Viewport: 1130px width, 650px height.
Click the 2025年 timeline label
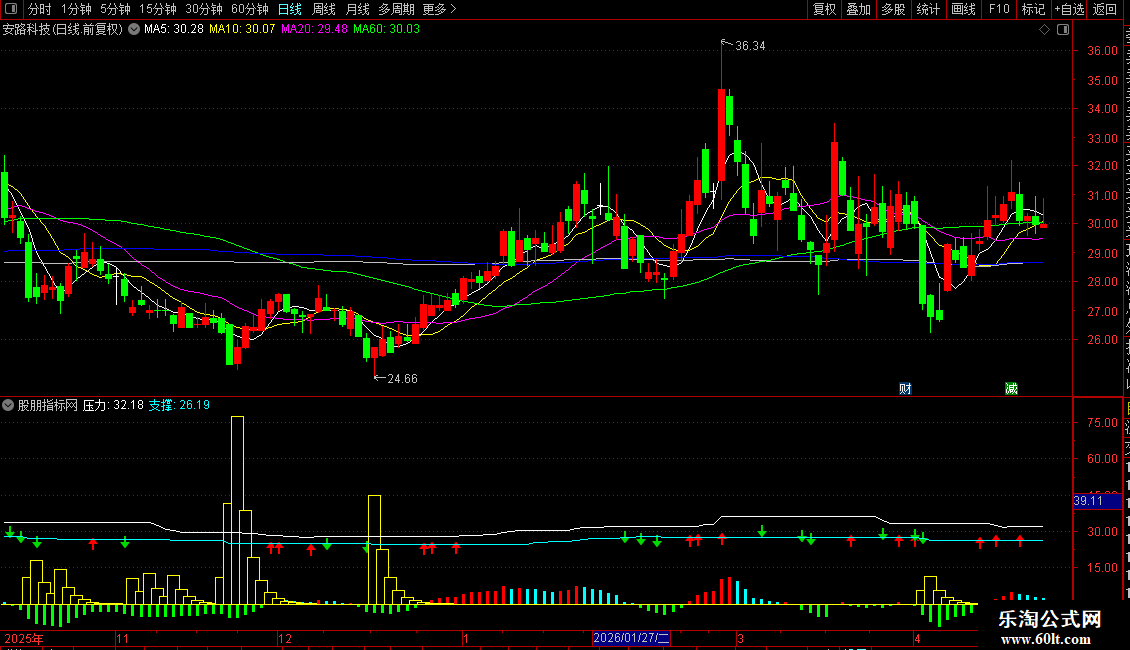pos(24,638)
